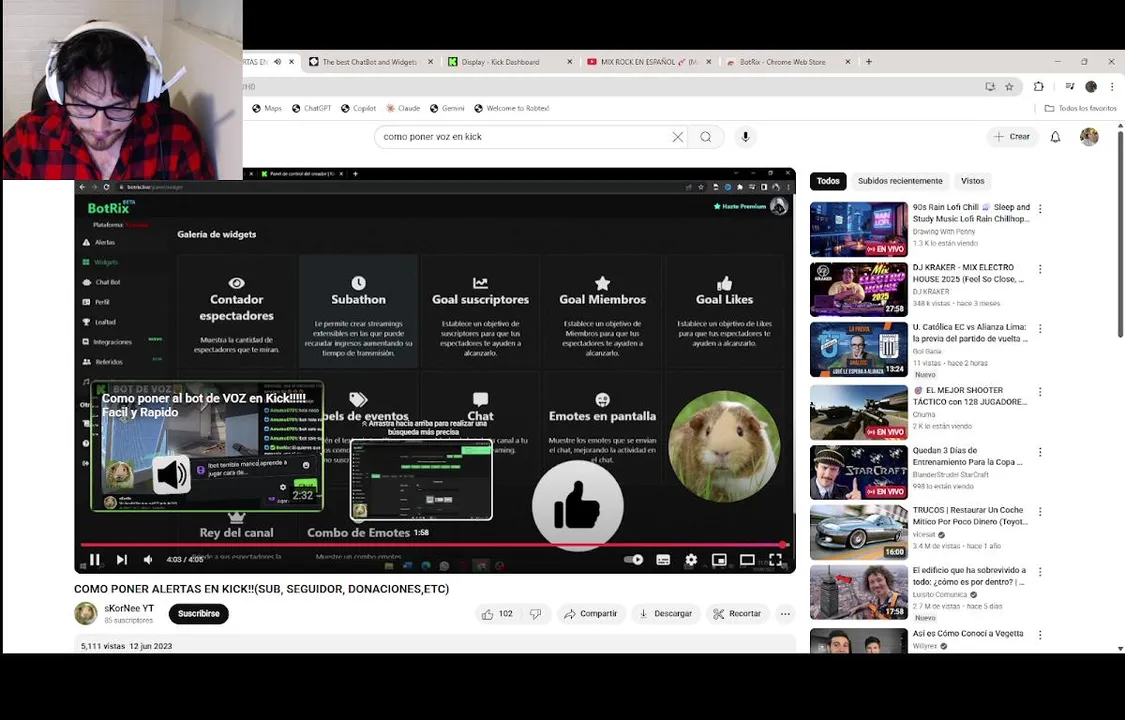
Task: Mute the video player volume
Action: click(x=148, y=559)
